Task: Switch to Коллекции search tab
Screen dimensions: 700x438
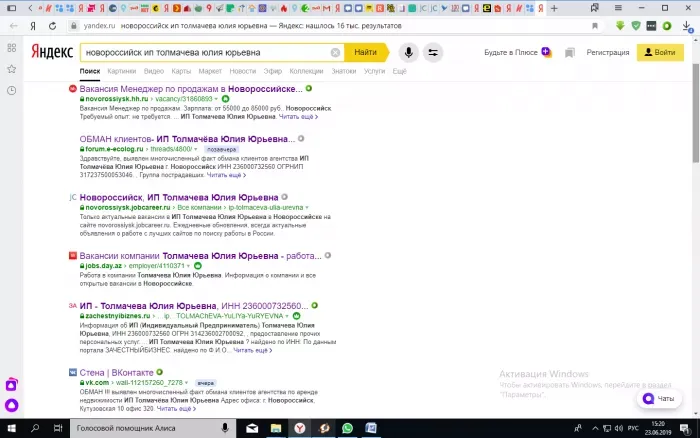Action: 306,71
